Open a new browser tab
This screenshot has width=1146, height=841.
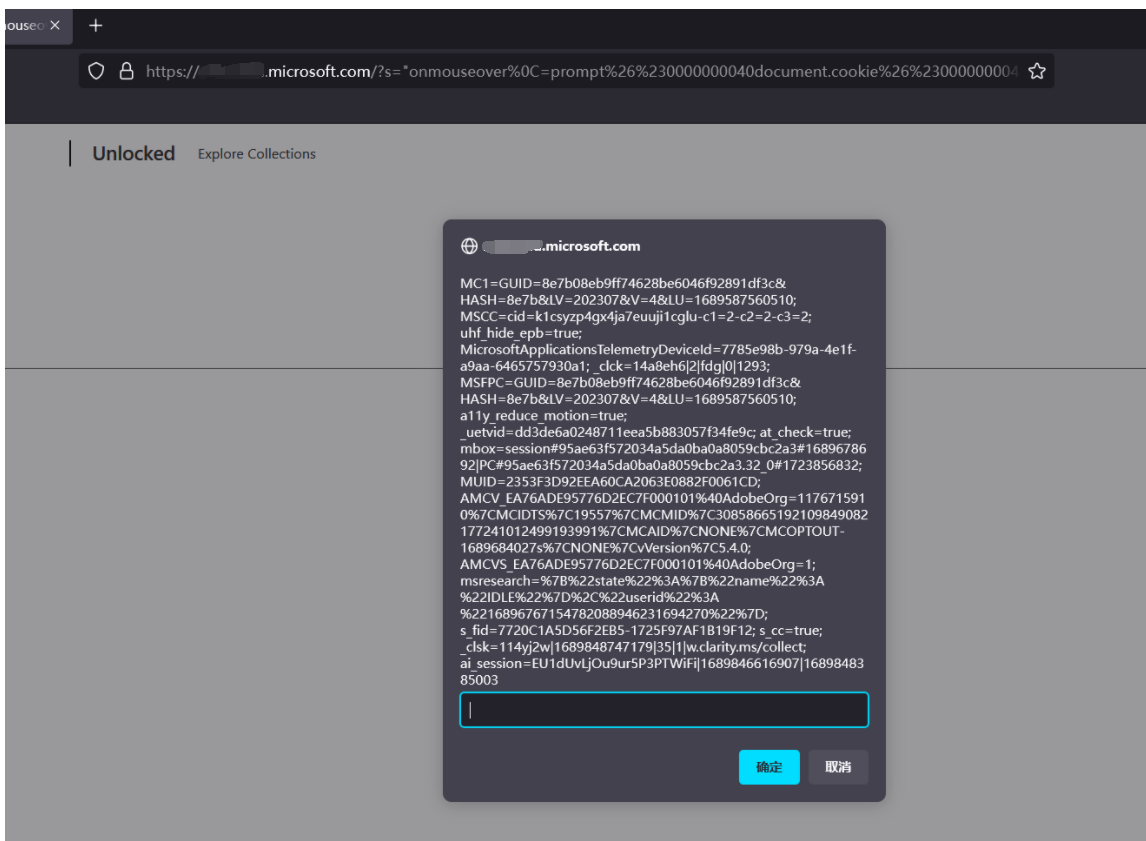(x=96, y=26)
